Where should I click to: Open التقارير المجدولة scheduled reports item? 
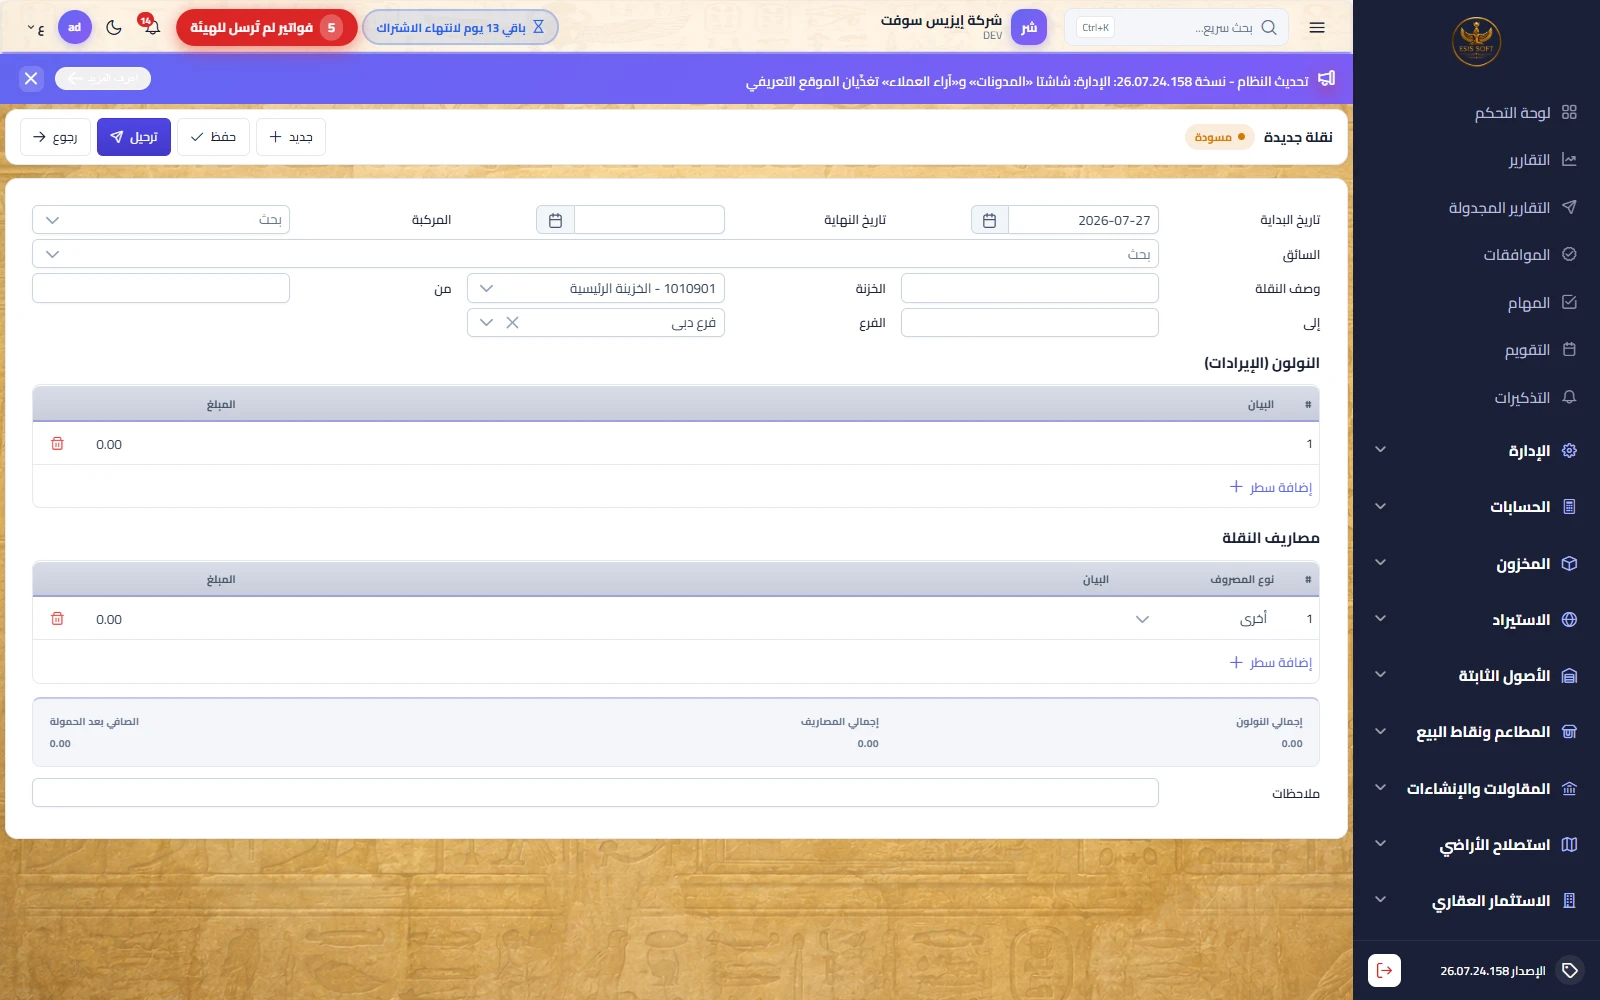[1512, 207]
